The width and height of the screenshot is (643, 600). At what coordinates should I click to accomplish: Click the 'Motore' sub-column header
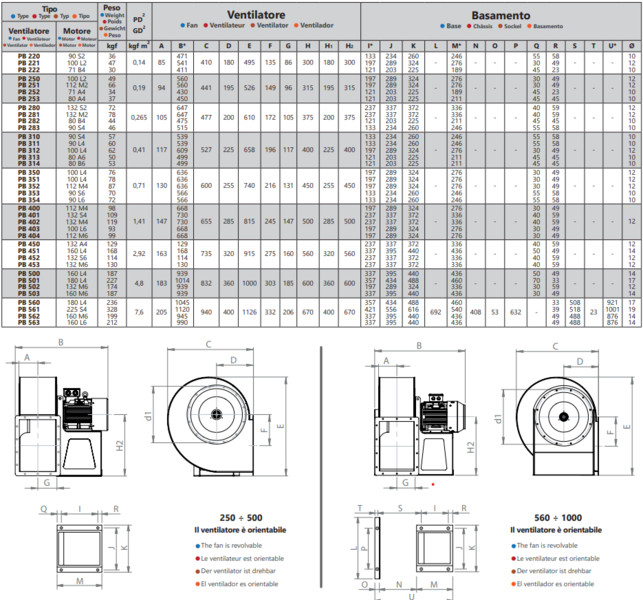(77, 32)
